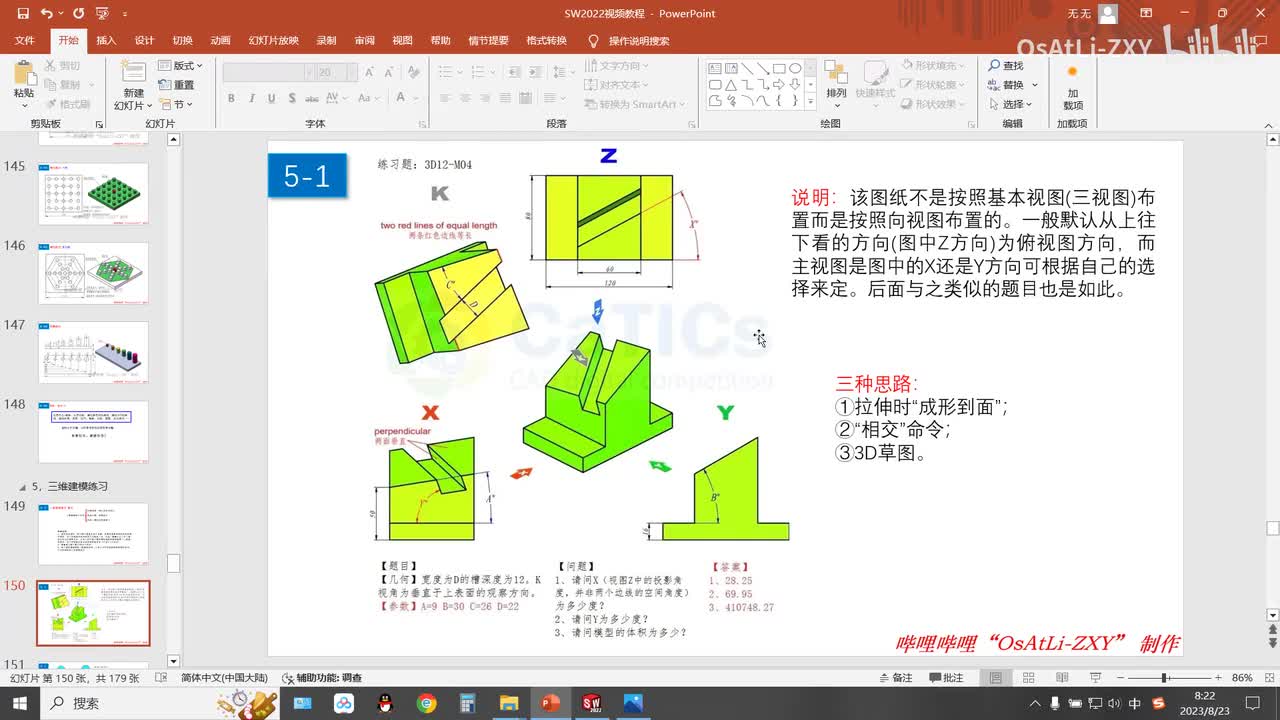
Task: Open the SolidWorks 2022 taskbar icon
Action: 591,703
